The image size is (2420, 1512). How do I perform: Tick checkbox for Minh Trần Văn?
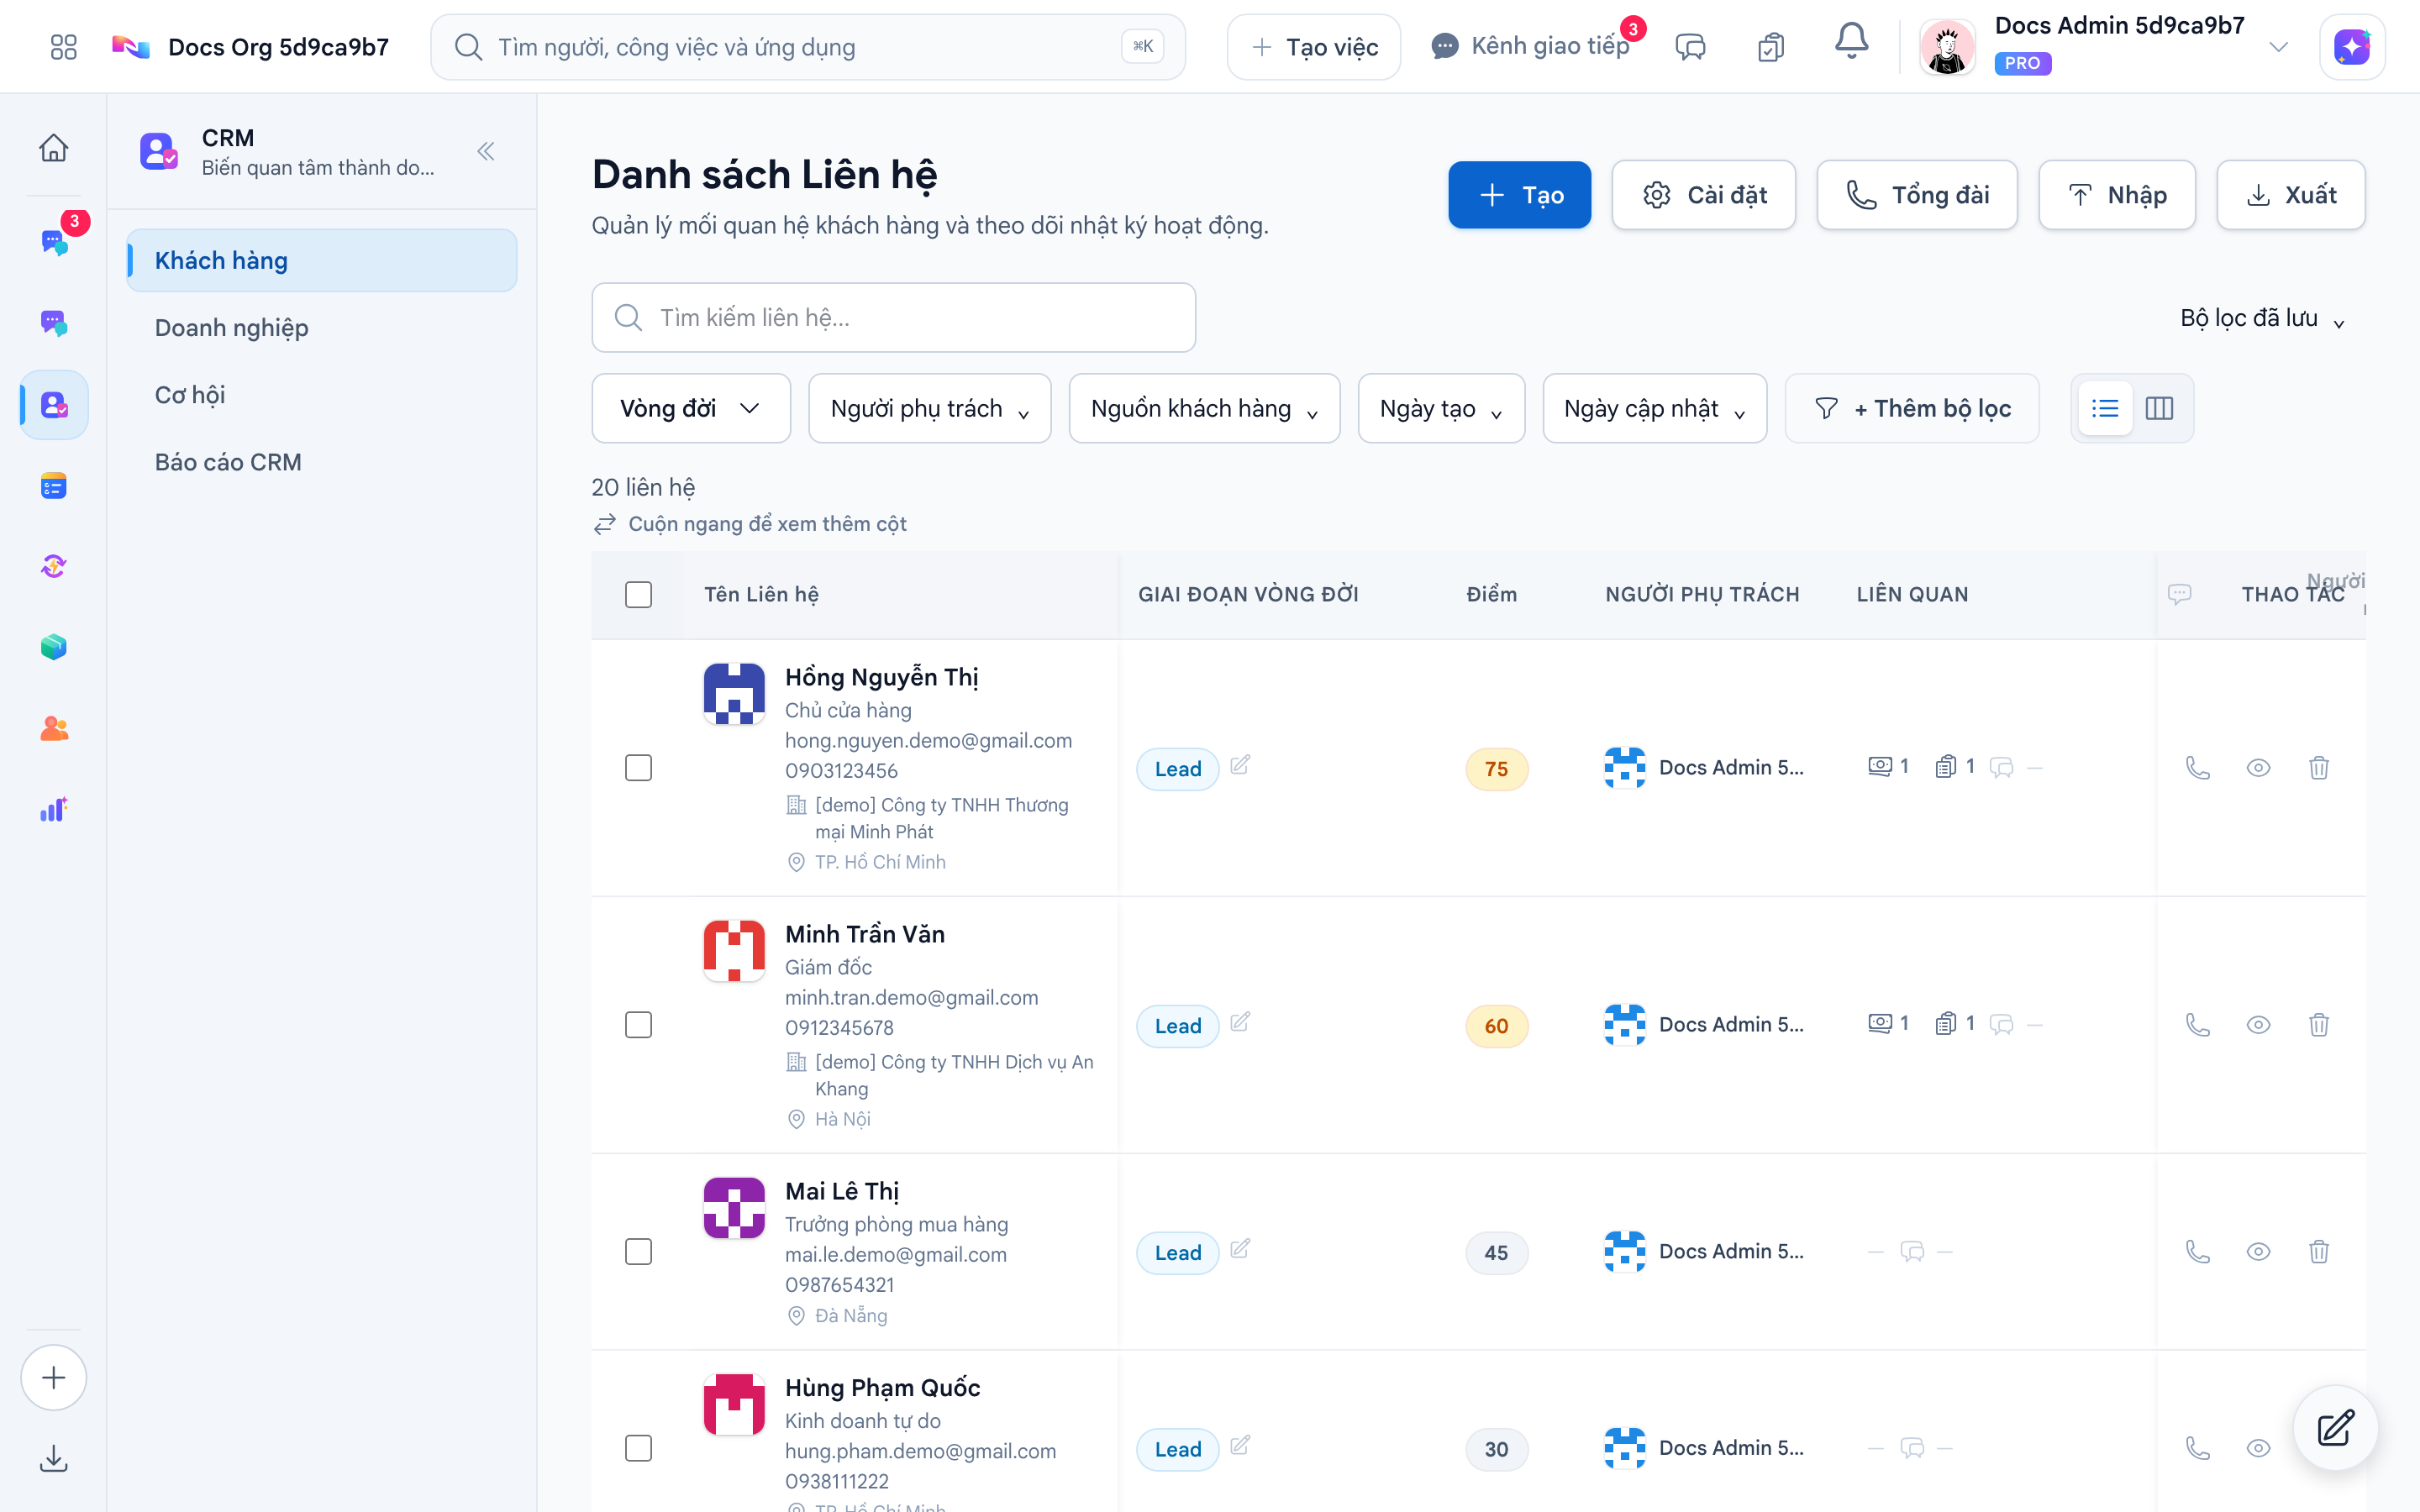coord(639,1025)
